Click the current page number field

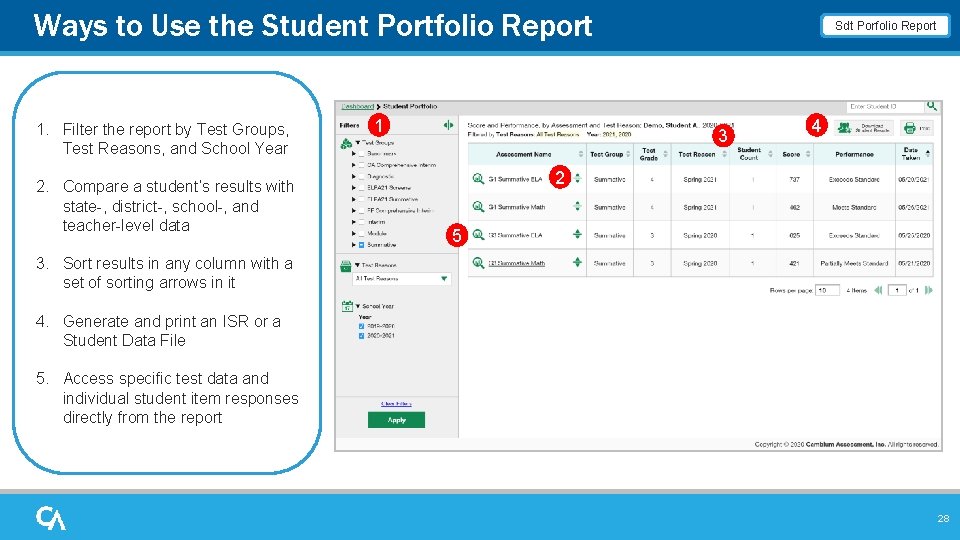click(896, 290)
